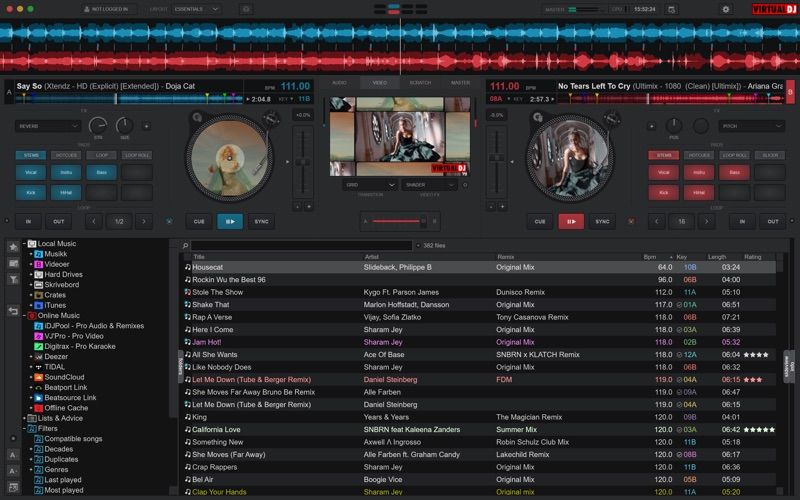800x500 pixels.
Task: Toggle deck B Bass stem pad
Action: tap(734, 172)
